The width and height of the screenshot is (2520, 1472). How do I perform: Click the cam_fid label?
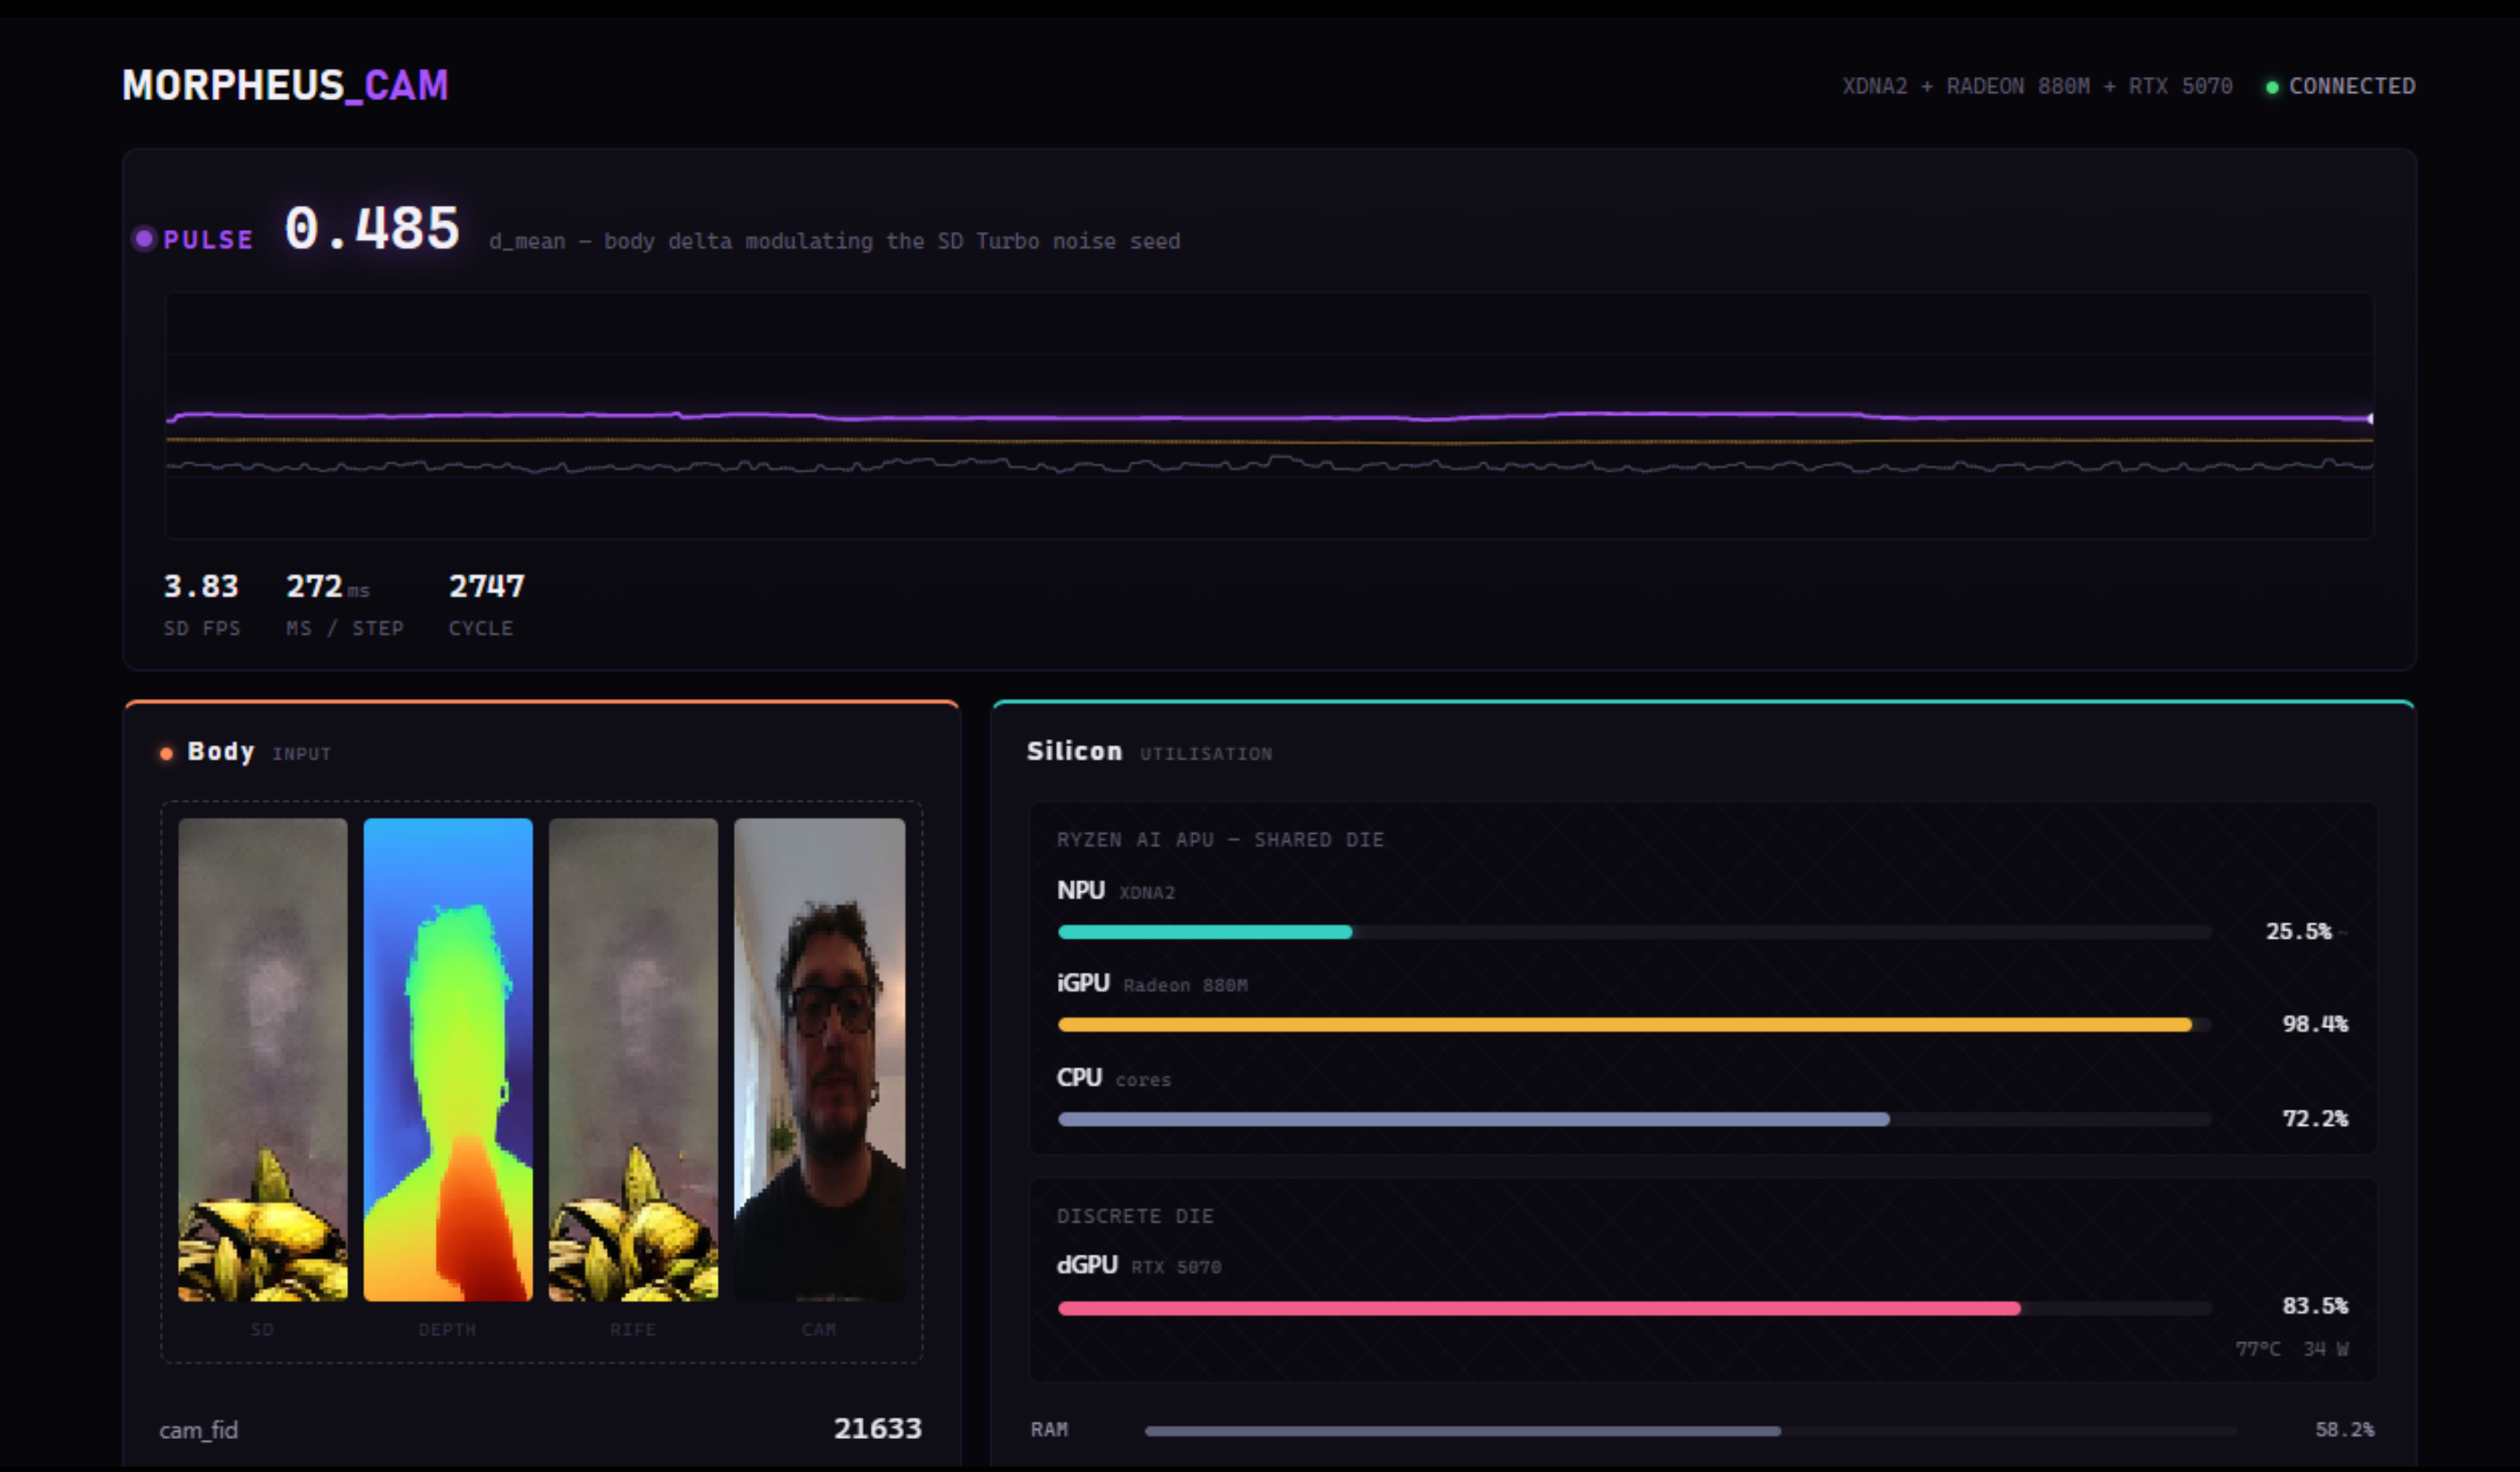pos(198,1430)
